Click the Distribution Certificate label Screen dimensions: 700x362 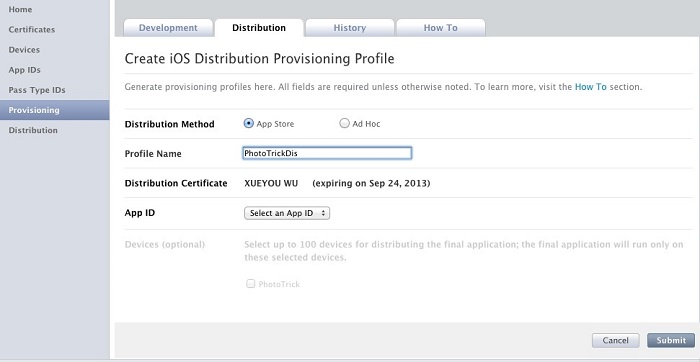click(176, 183)
